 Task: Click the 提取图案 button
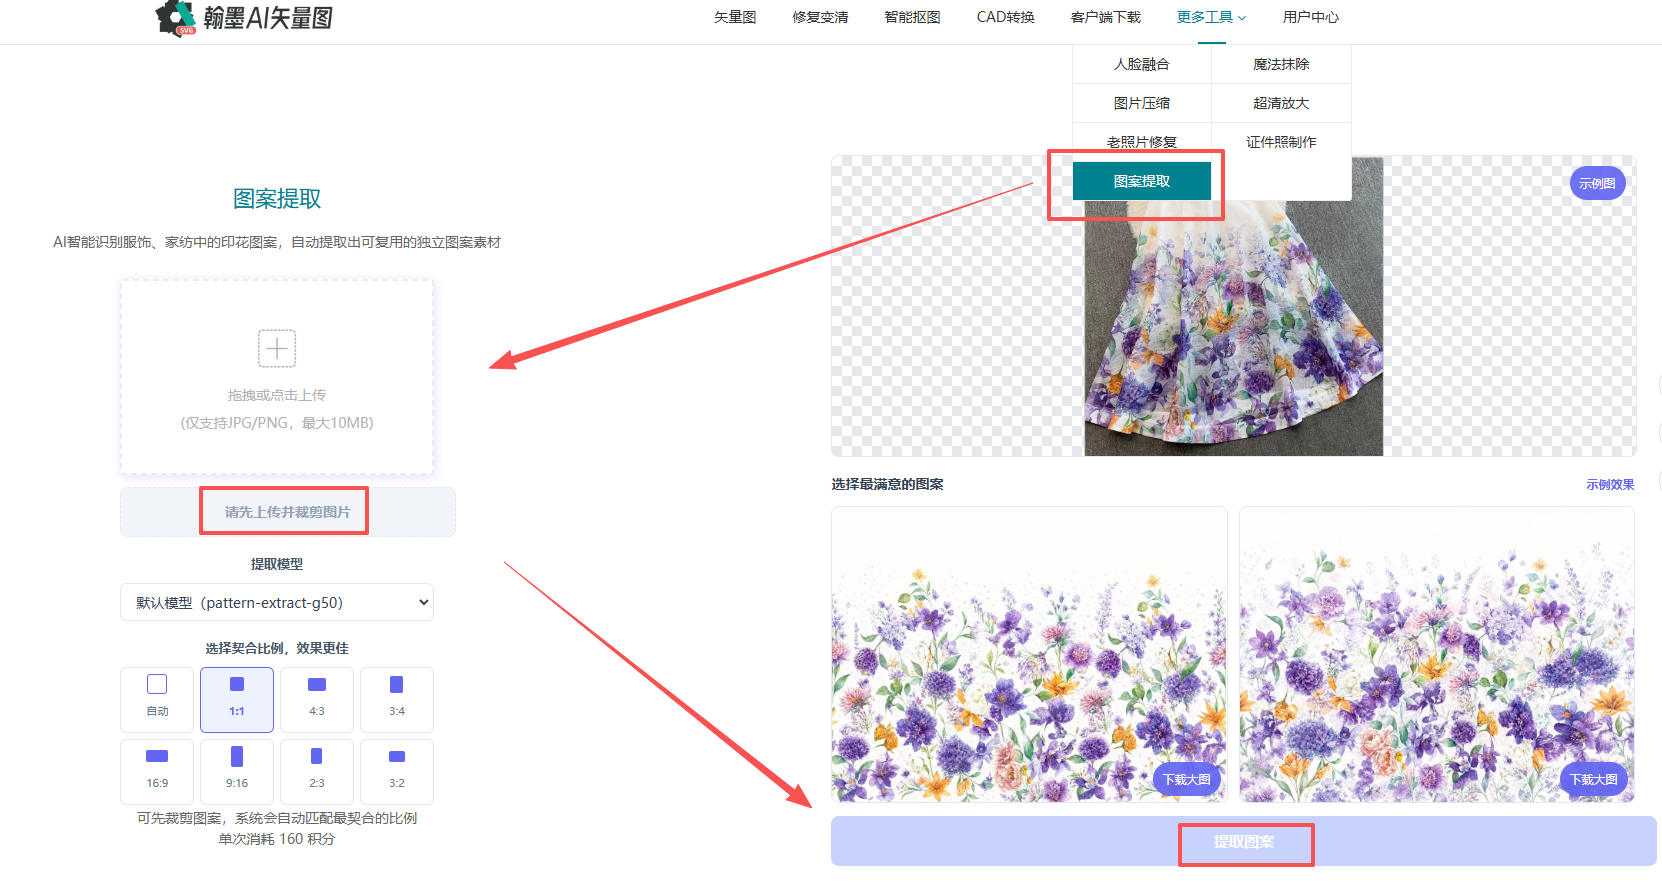pyautogui.click(x=1243, y=841)
